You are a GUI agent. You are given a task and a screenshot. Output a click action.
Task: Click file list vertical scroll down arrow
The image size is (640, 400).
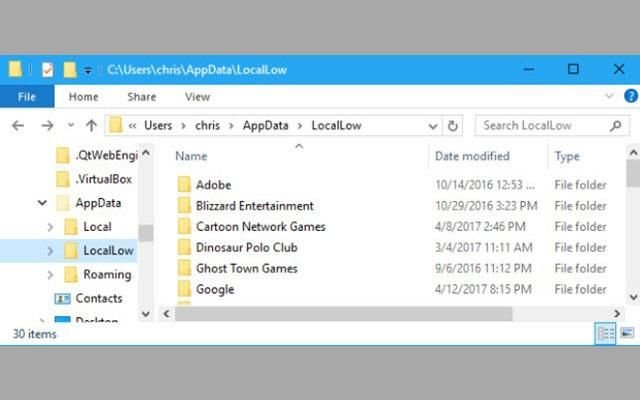633,297
